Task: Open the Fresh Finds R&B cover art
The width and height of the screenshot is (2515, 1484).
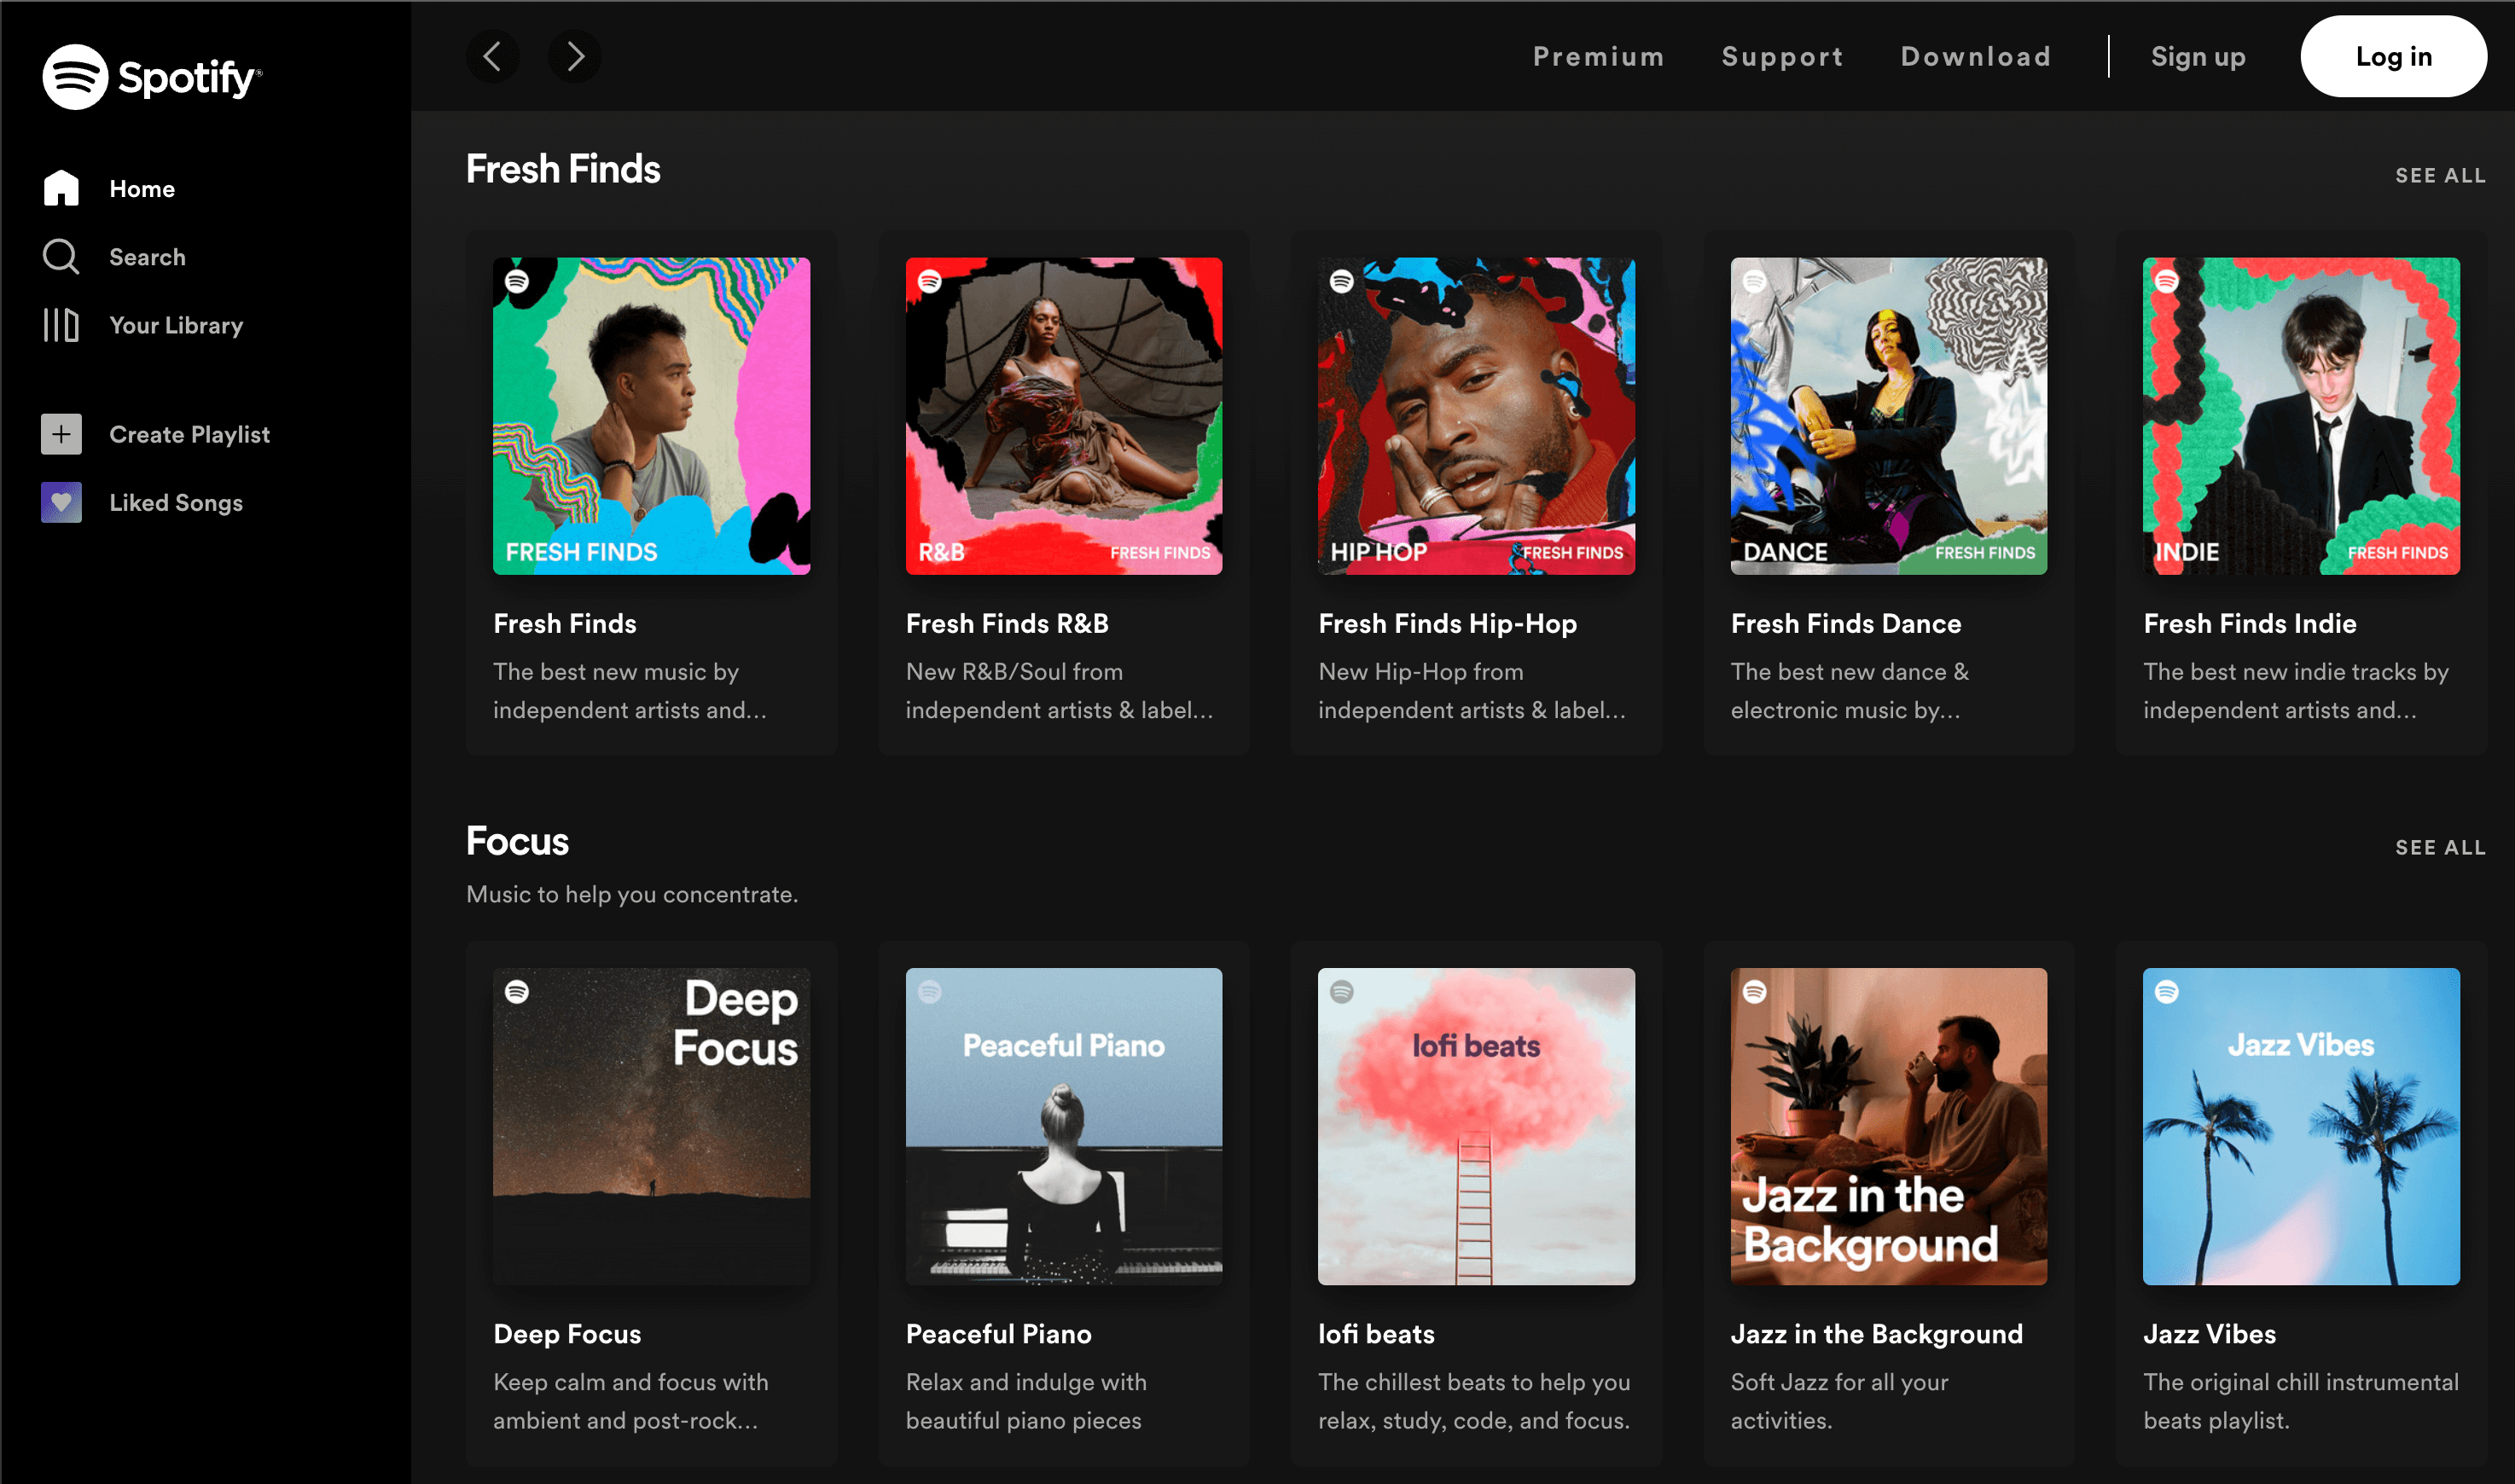Action: pos(1064,416)
